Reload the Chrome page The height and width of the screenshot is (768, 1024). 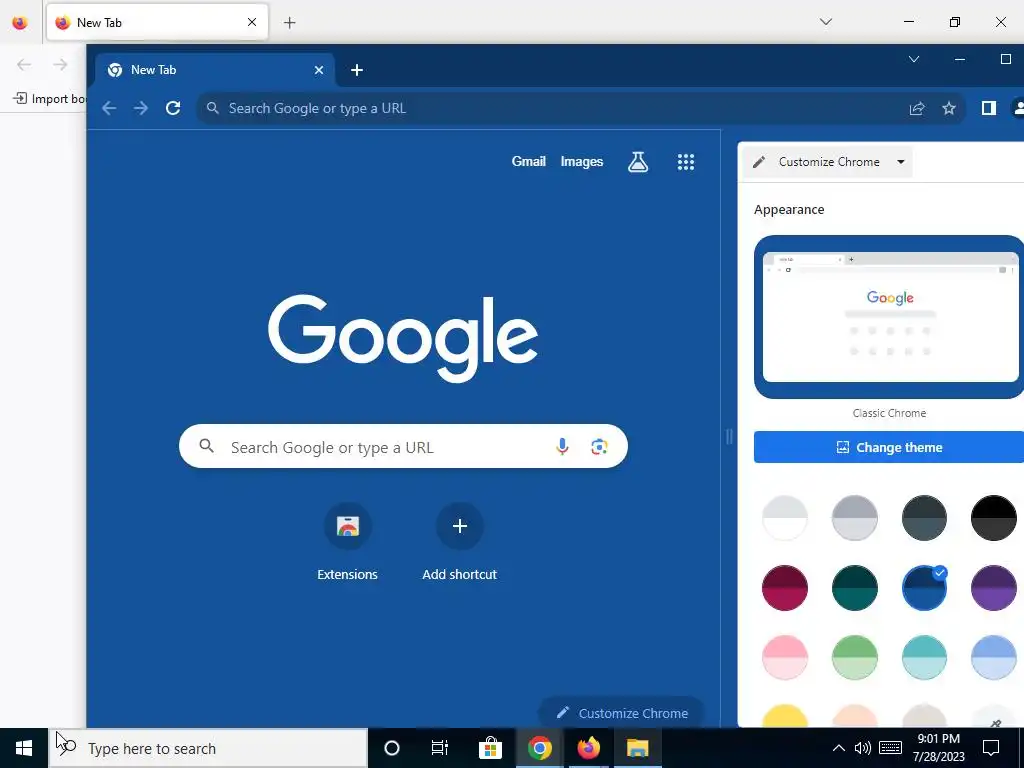point(172,108)
